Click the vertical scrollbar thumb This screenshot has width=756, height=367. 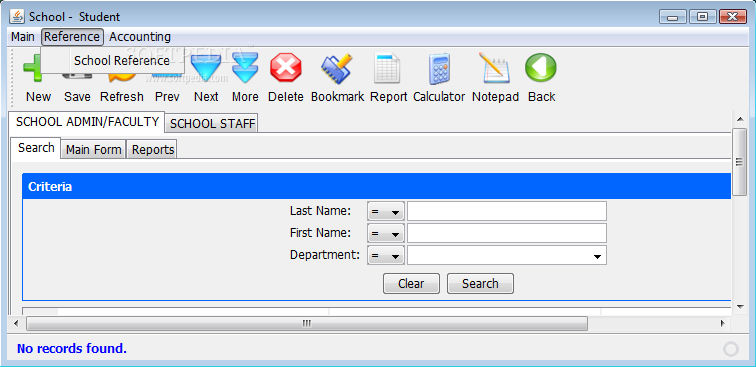coord(739,162)
